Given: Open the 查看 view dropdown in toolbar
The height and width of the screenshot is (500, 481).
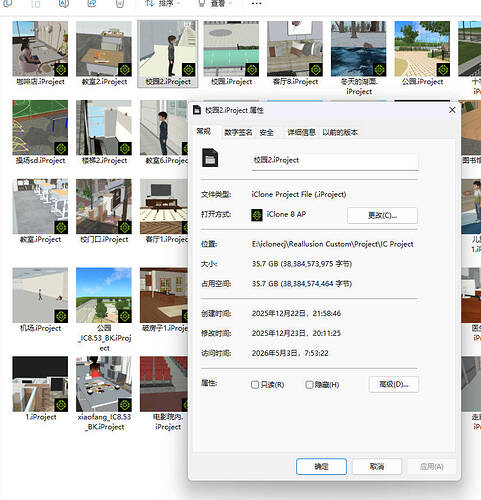Looking at the screenshot, I should pos(215,4).
